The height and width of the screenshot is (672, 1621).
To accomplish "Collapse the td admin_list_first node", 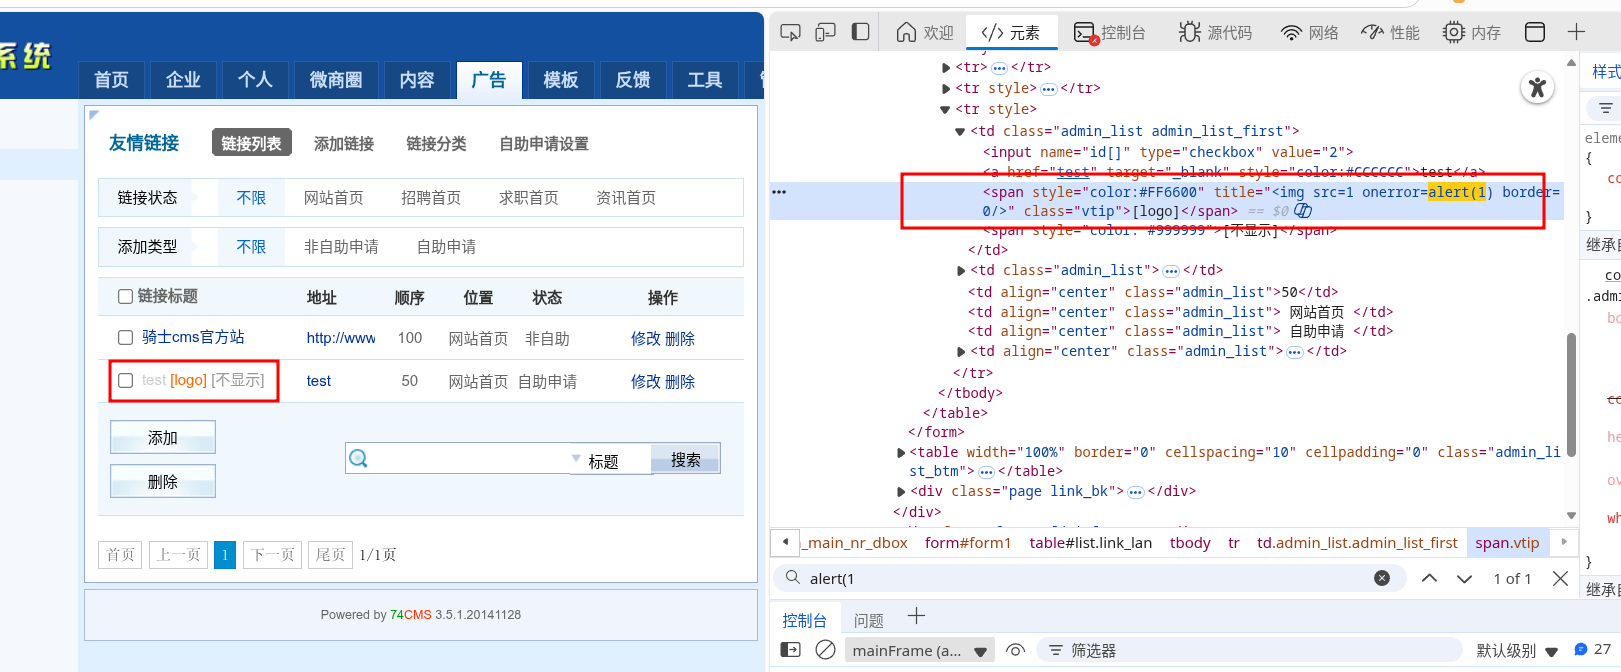I will tap(960, 131).
